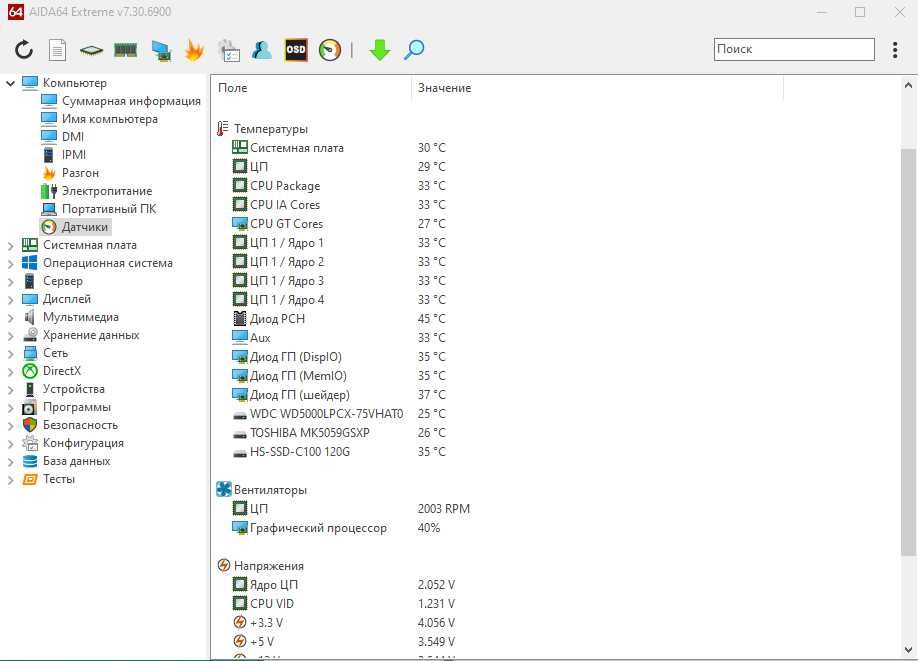The image size is (918, 661).
Task: Click the 2003 RPM fan value
Action: pyautogui.click(x=444, y=509)
